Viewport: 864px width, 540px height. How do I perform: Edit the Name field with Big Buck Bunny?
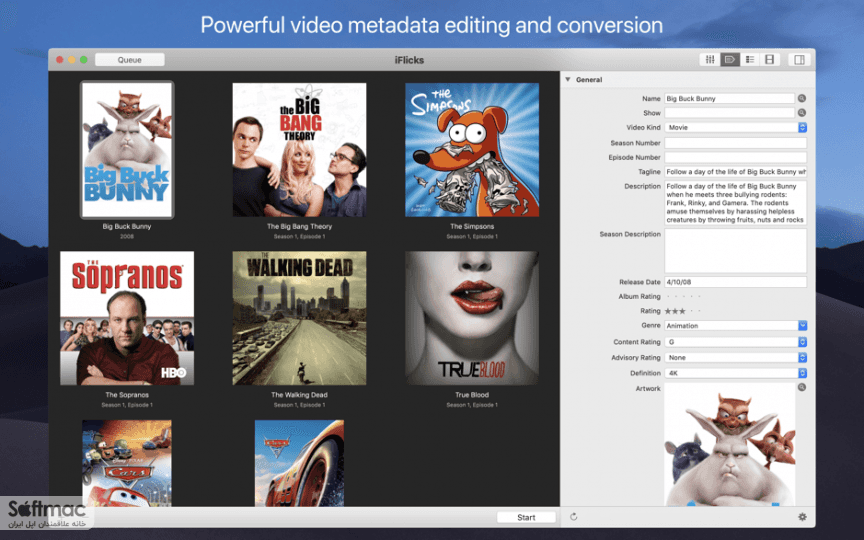(730, 98)
